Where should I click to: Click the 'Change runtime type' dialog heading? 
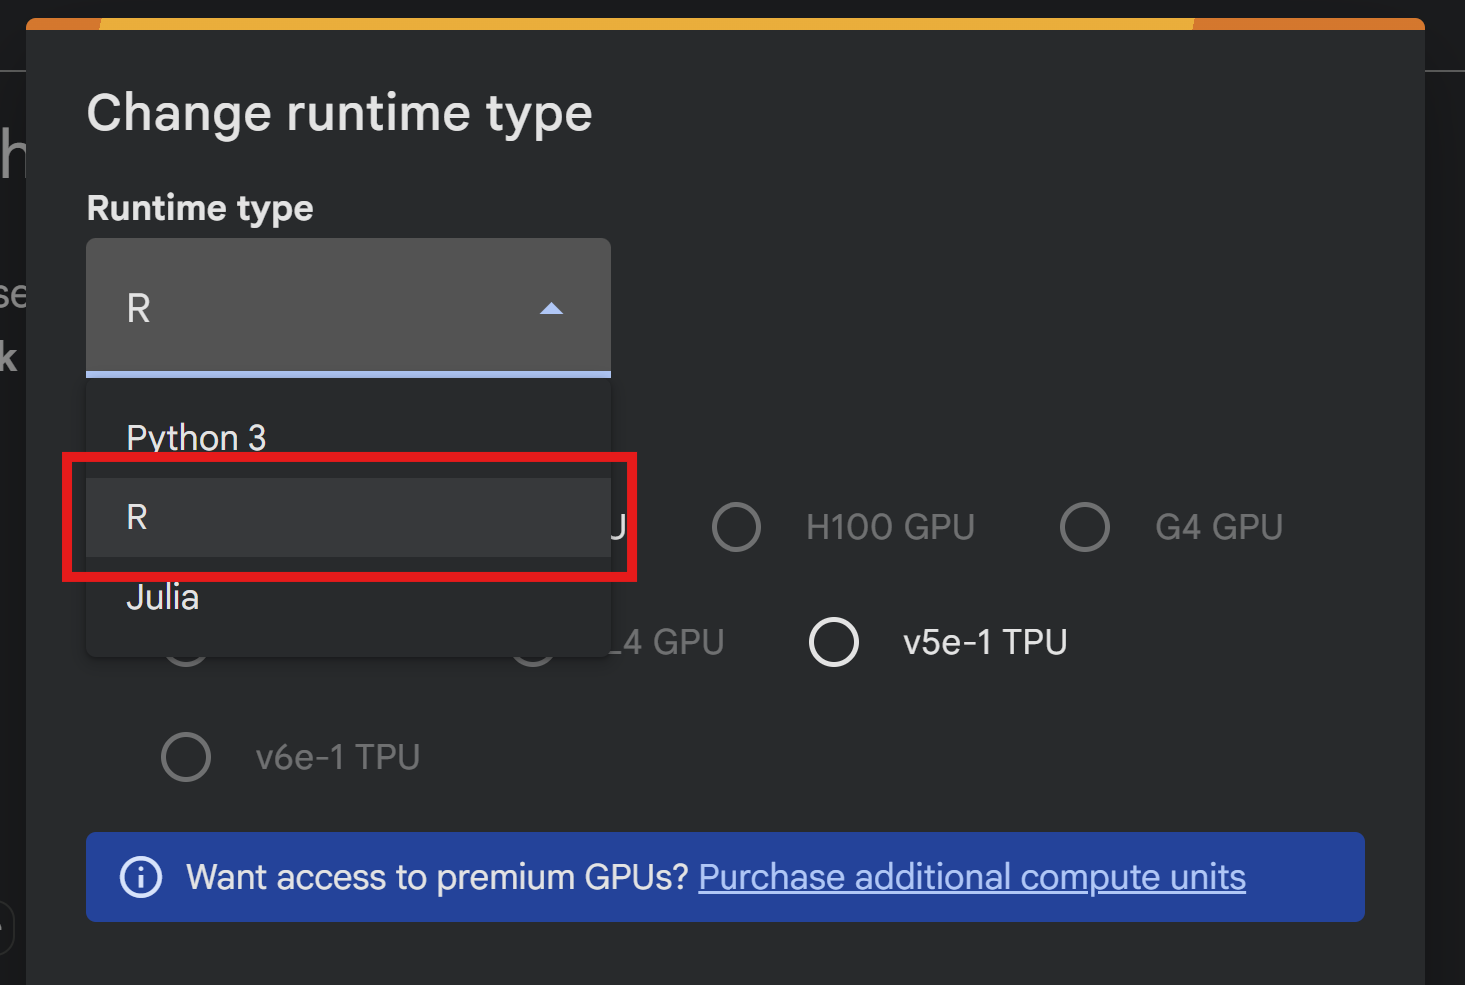340,113
